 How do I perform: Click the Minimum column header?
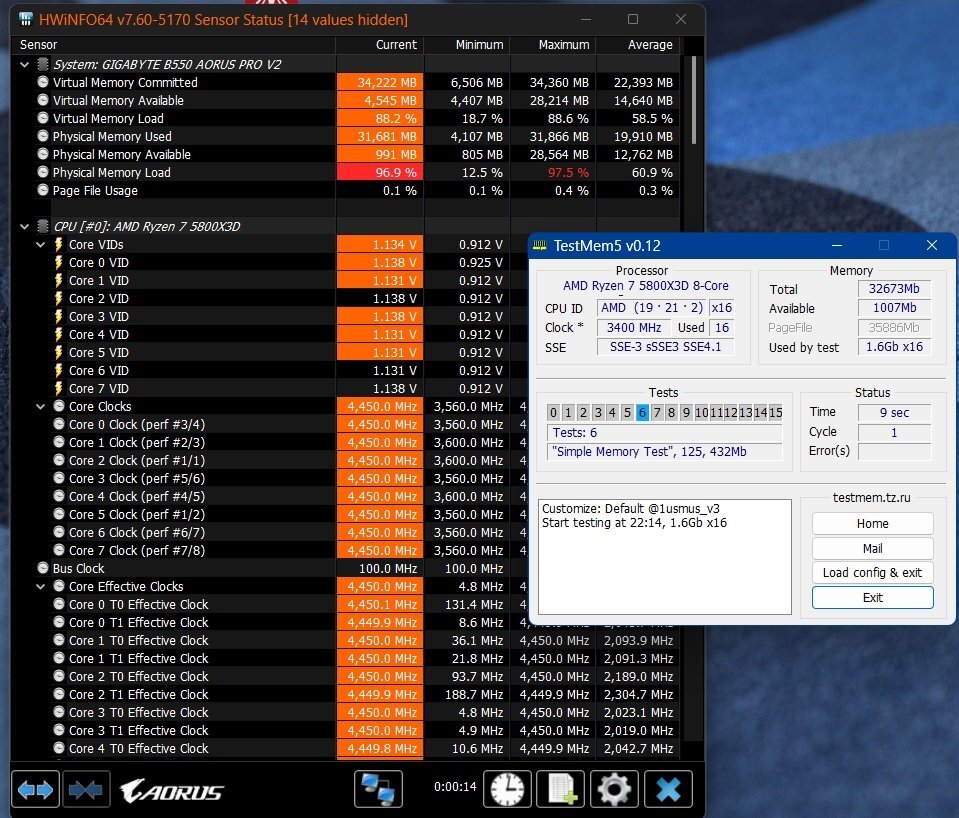[x=467, y=45]
